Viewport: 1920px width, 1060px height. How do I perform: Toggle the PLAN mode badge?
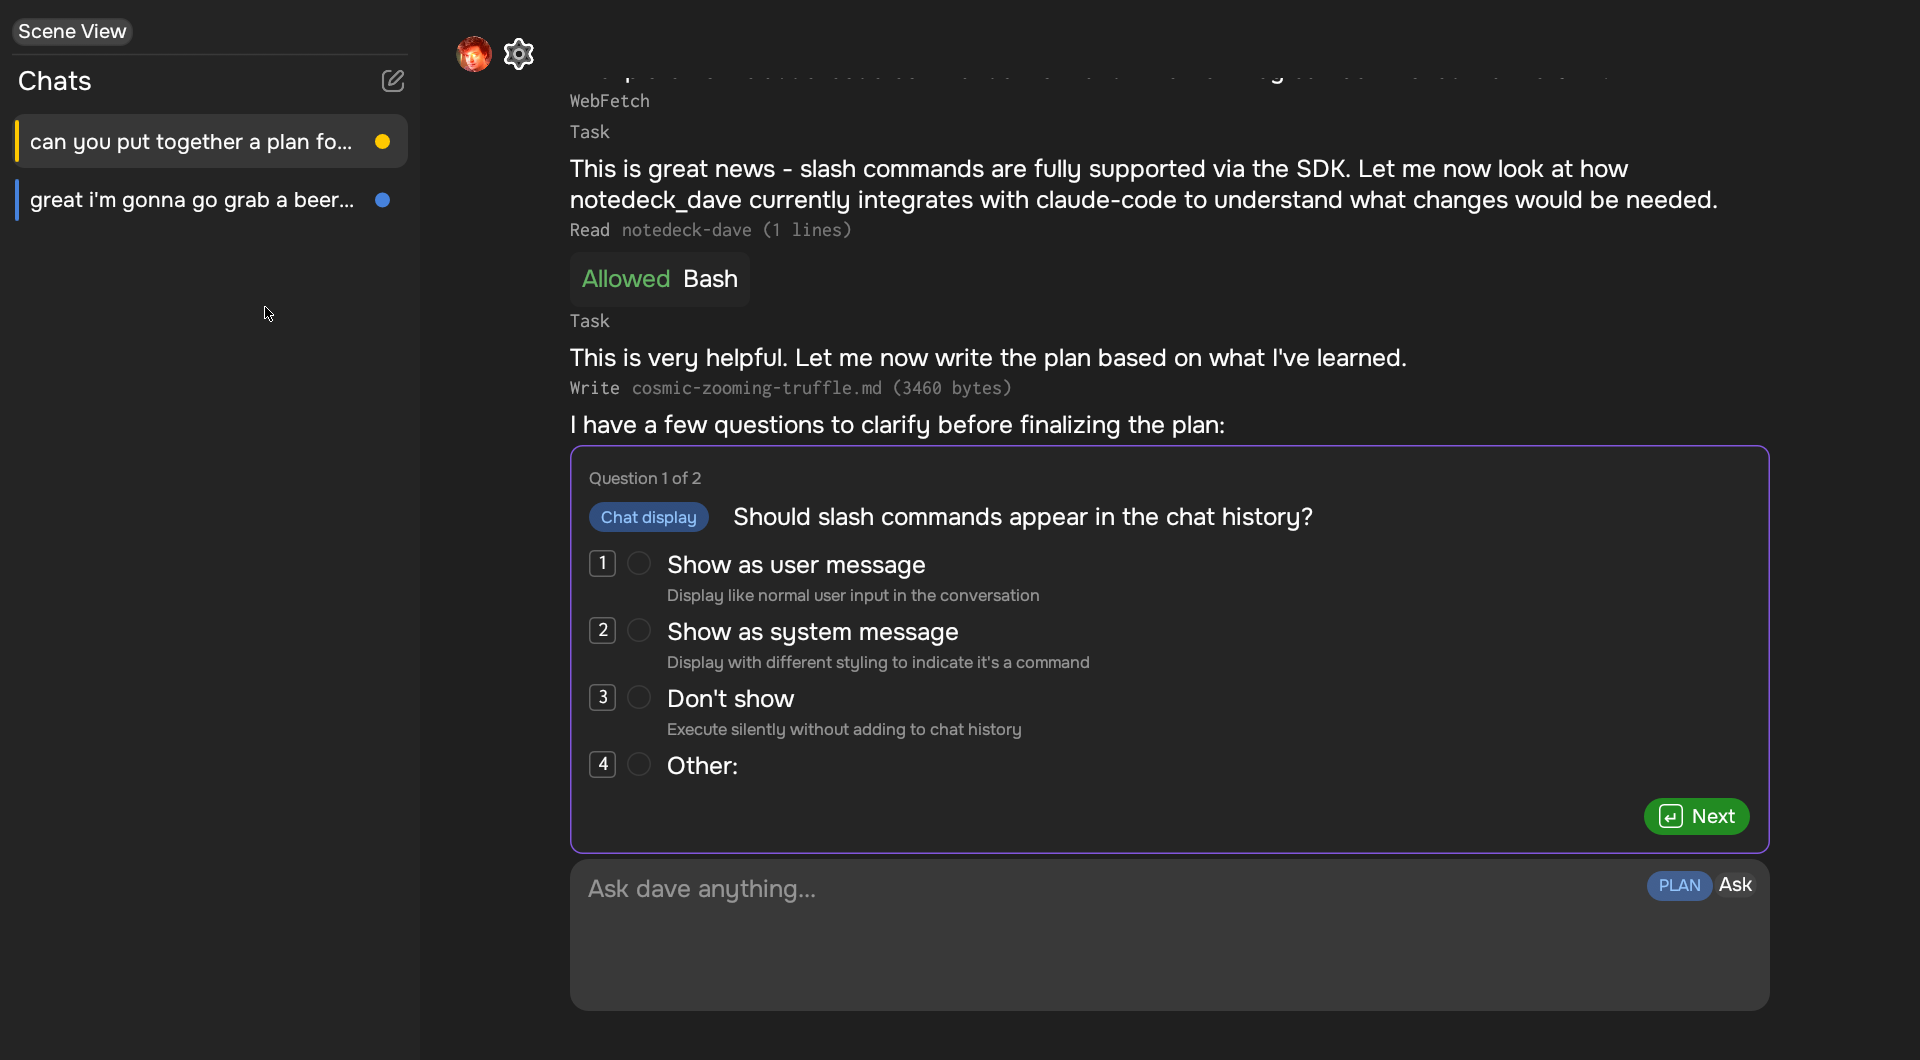point(1679,885)
